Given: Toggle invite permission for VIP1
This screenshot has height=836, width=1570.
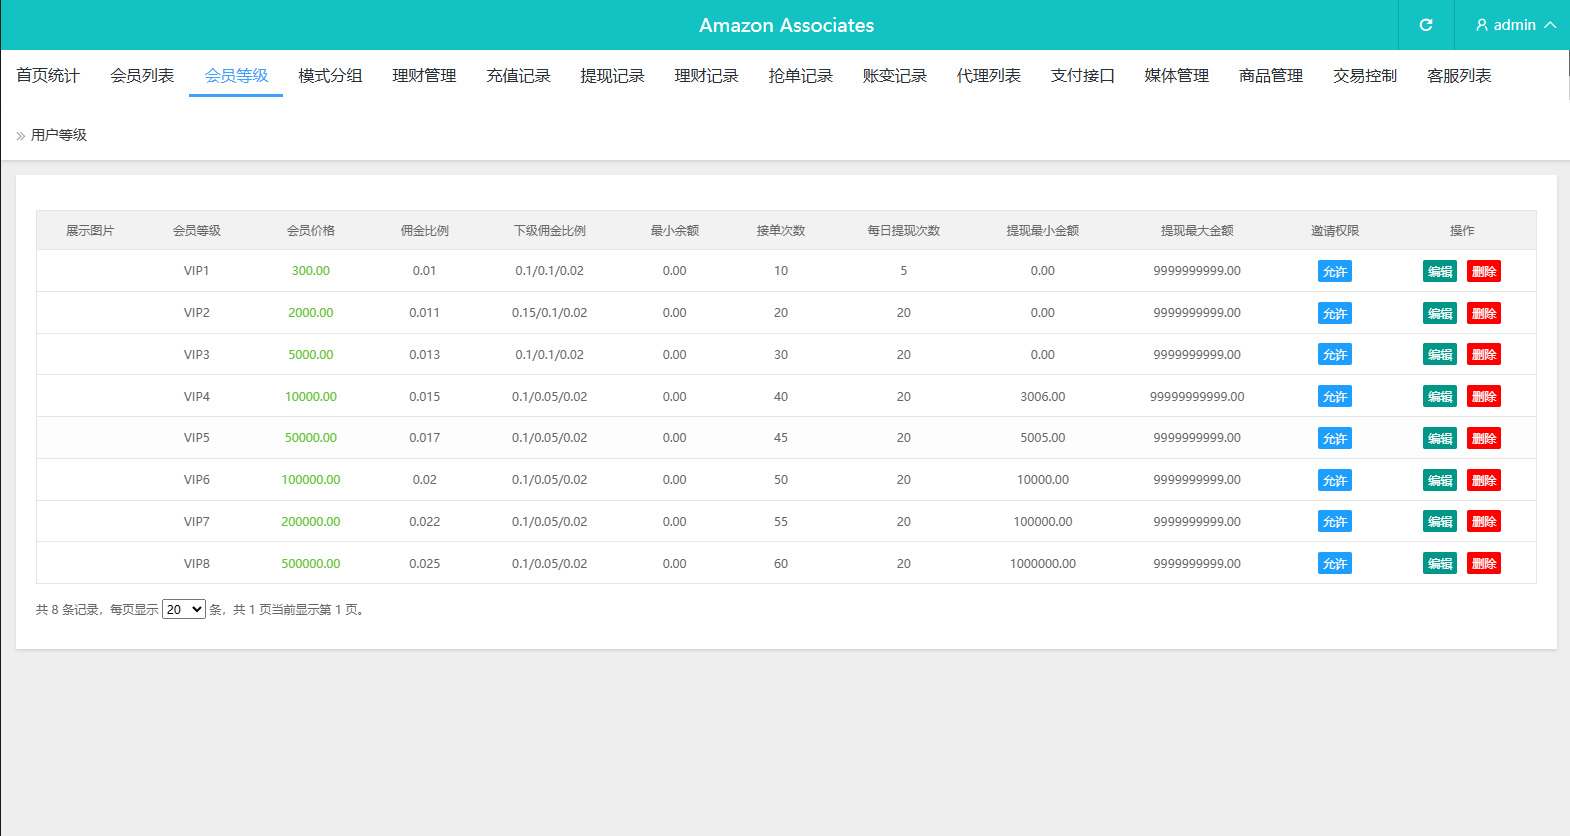Looking at the screenshot, I should coord(1334,272).
